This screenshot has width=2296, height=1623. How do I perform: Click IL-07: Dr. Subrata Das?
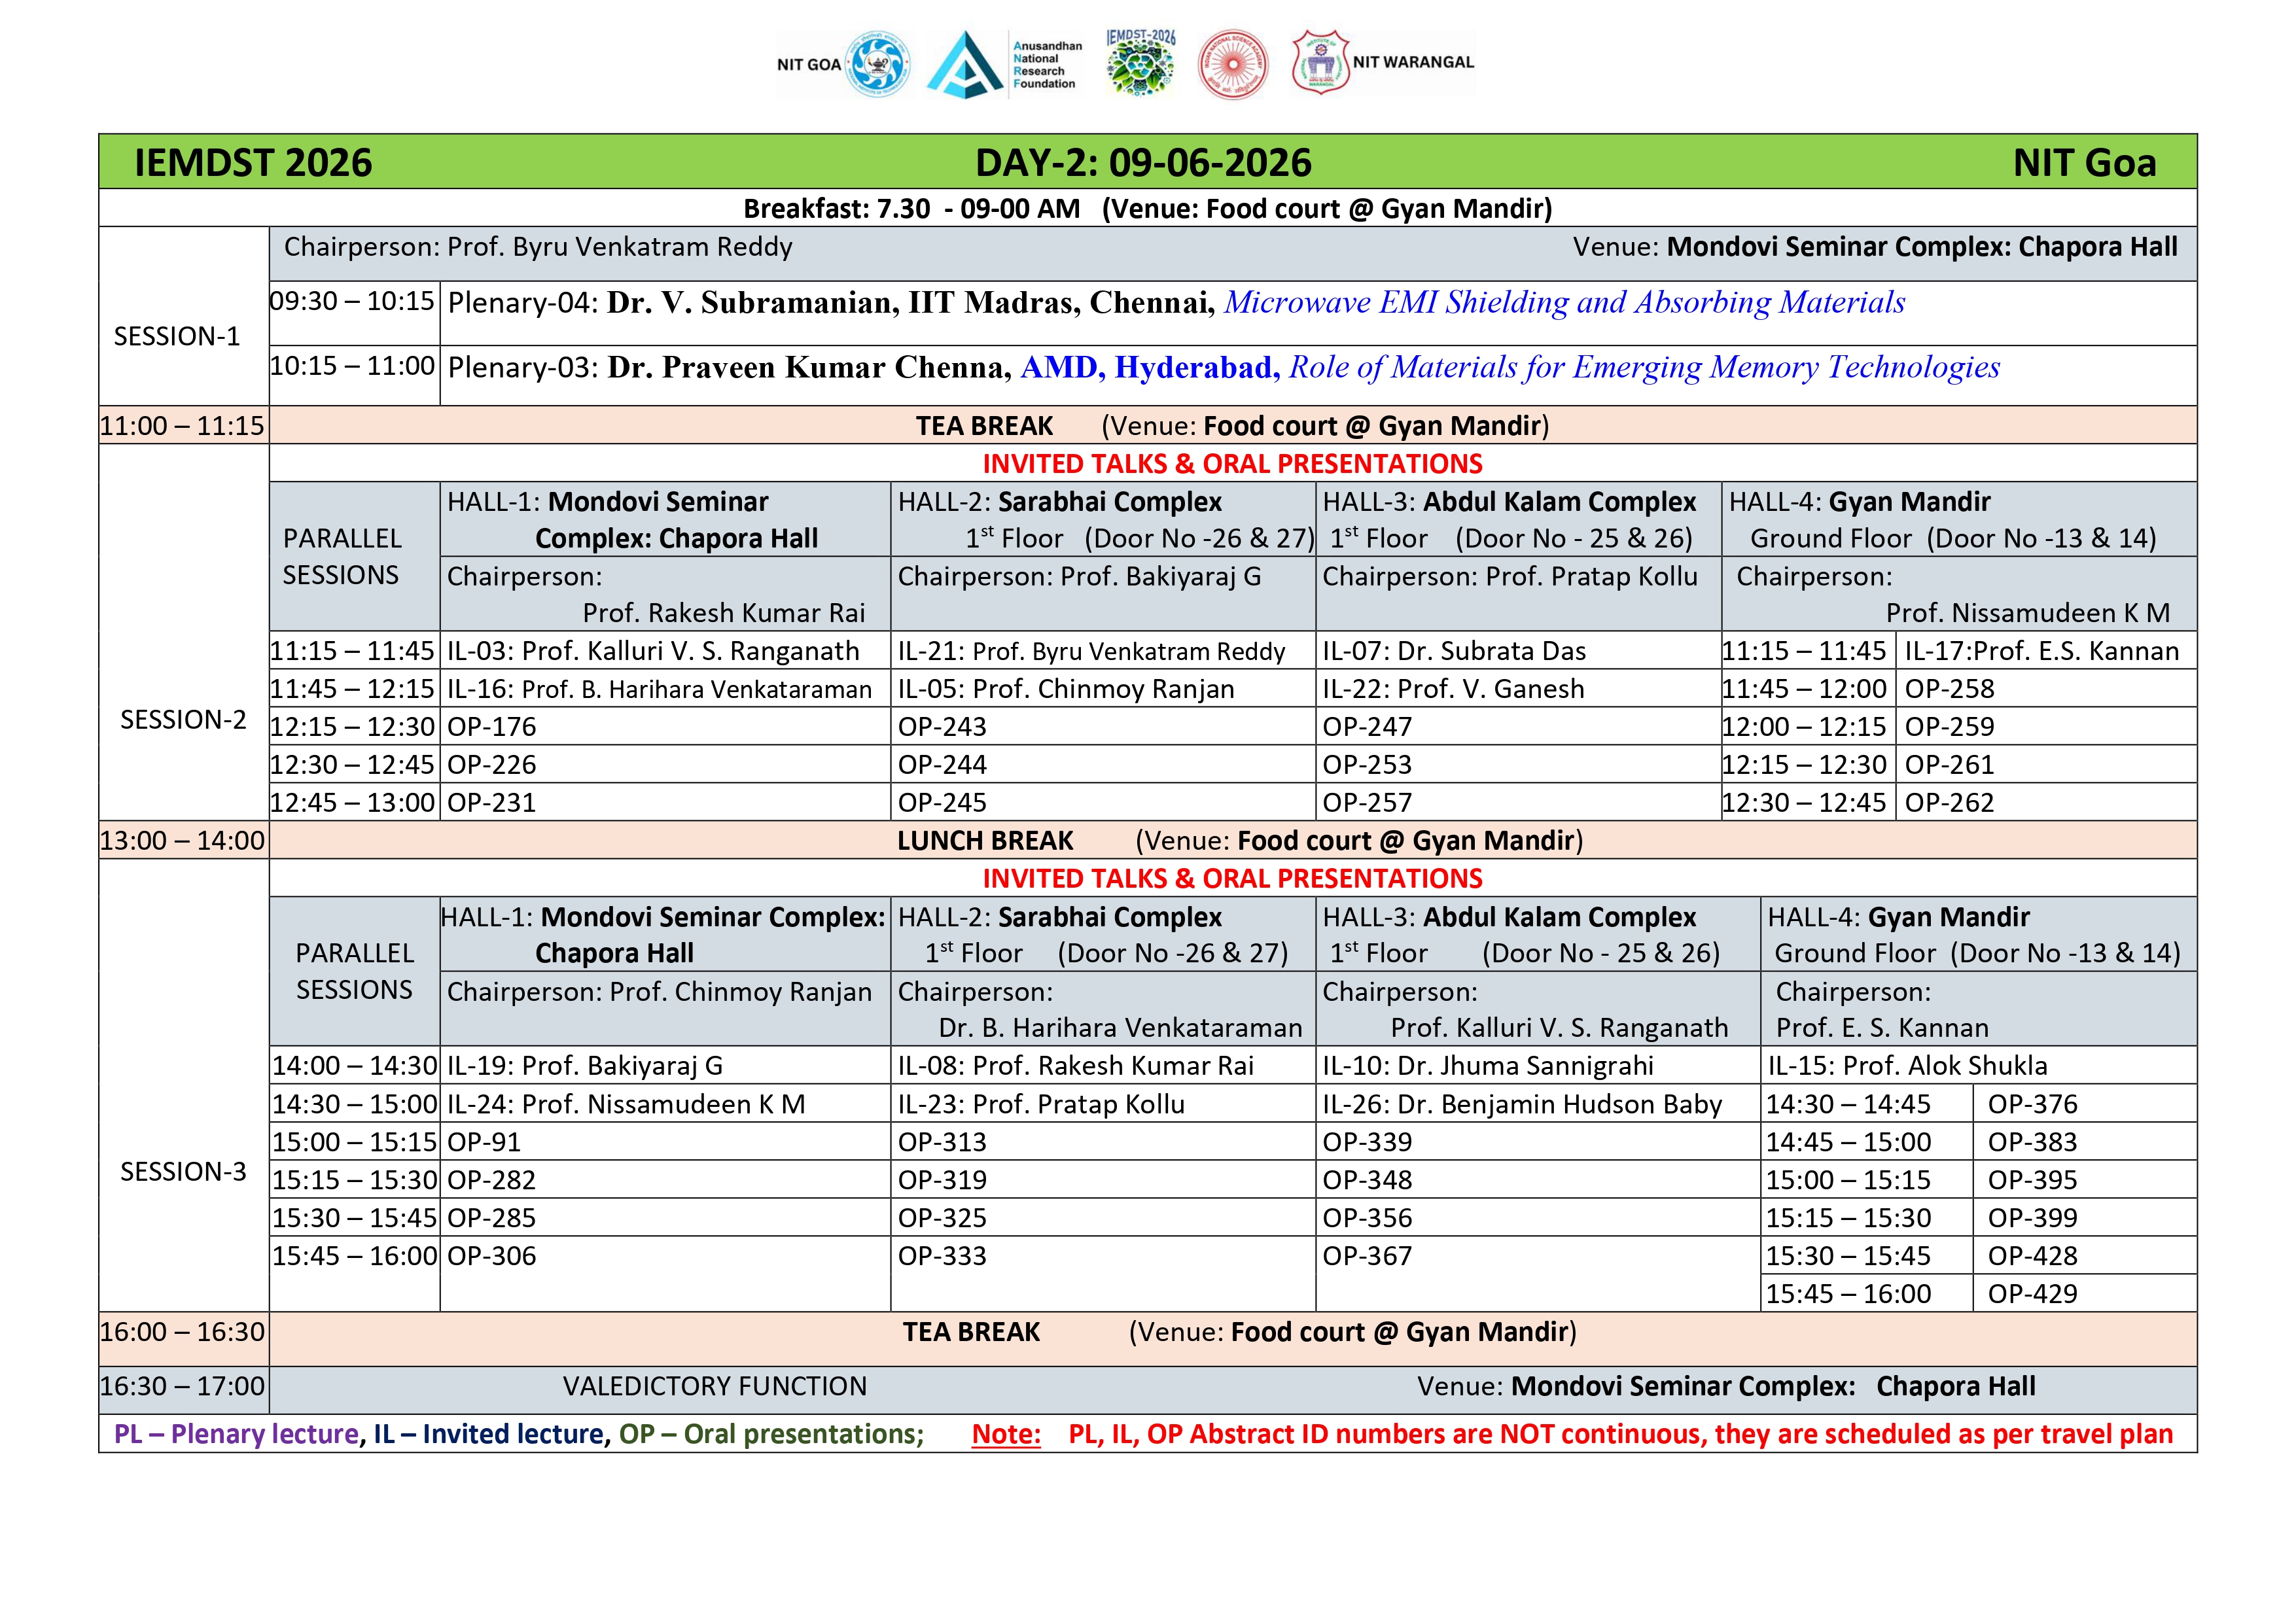point(1454,651)
